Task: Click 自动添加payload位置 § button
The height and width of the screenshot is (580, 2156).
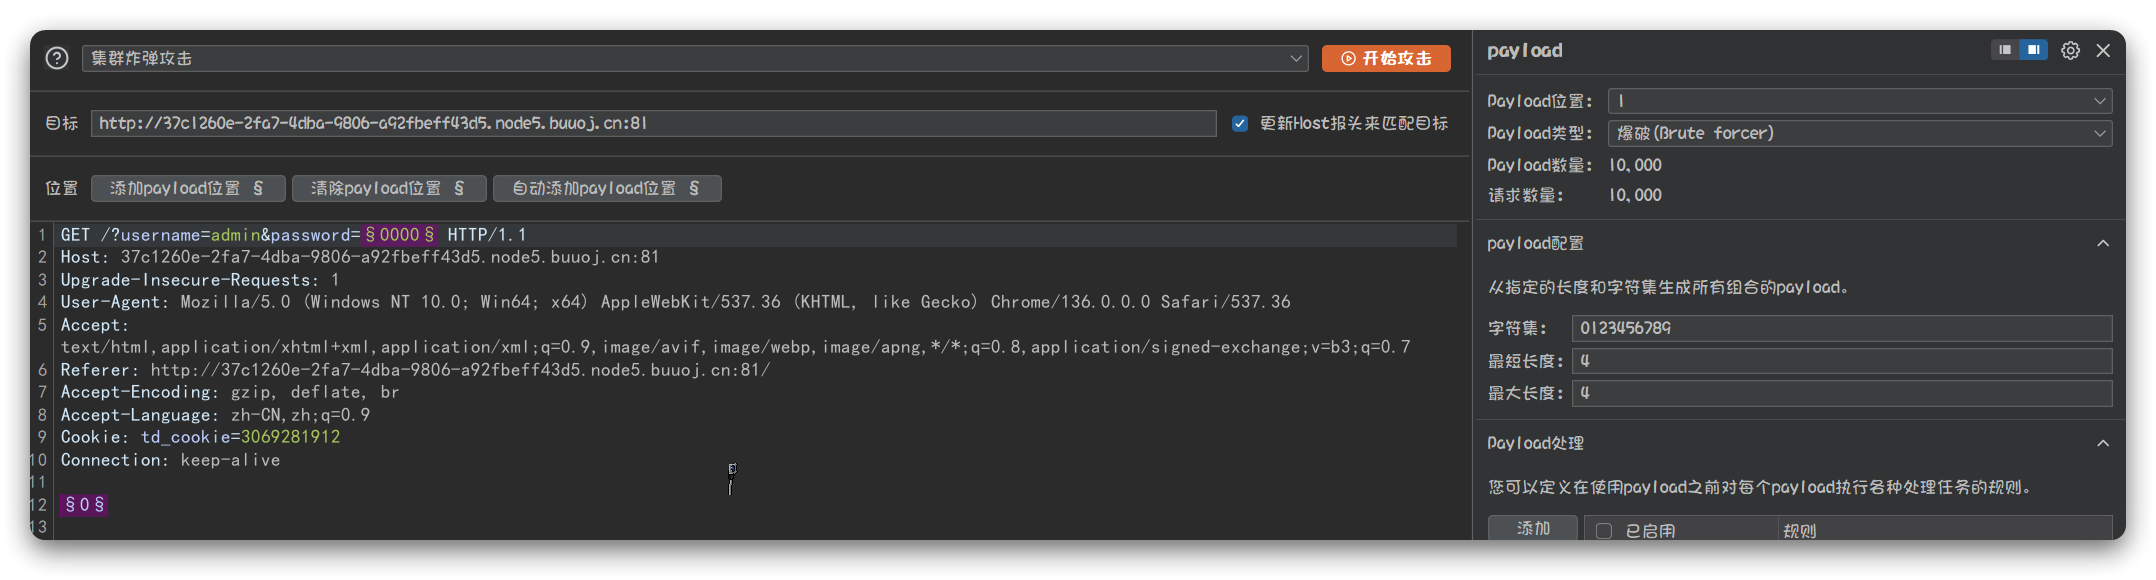Action: [x=607, y=188]
